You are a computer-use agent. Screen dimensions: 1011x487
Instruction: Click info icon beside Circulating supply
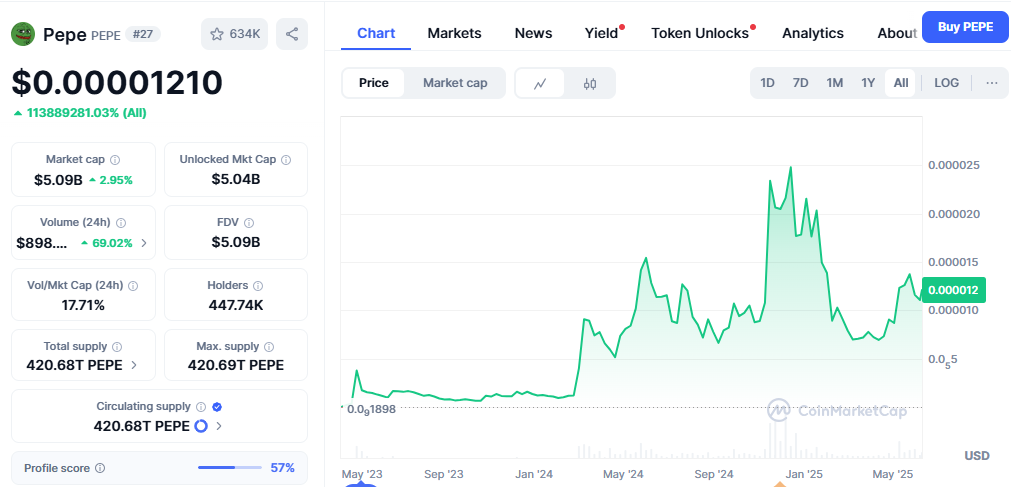pyautogui.click(x=201, y=407)
